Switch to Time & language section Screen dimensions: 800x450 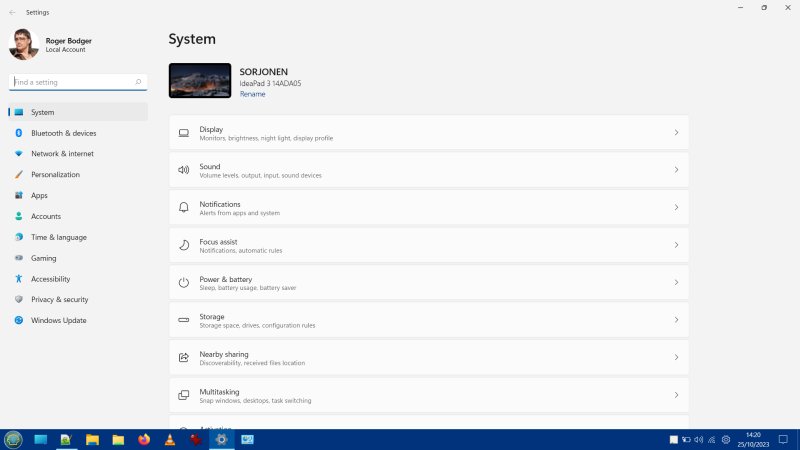point(58,237)
